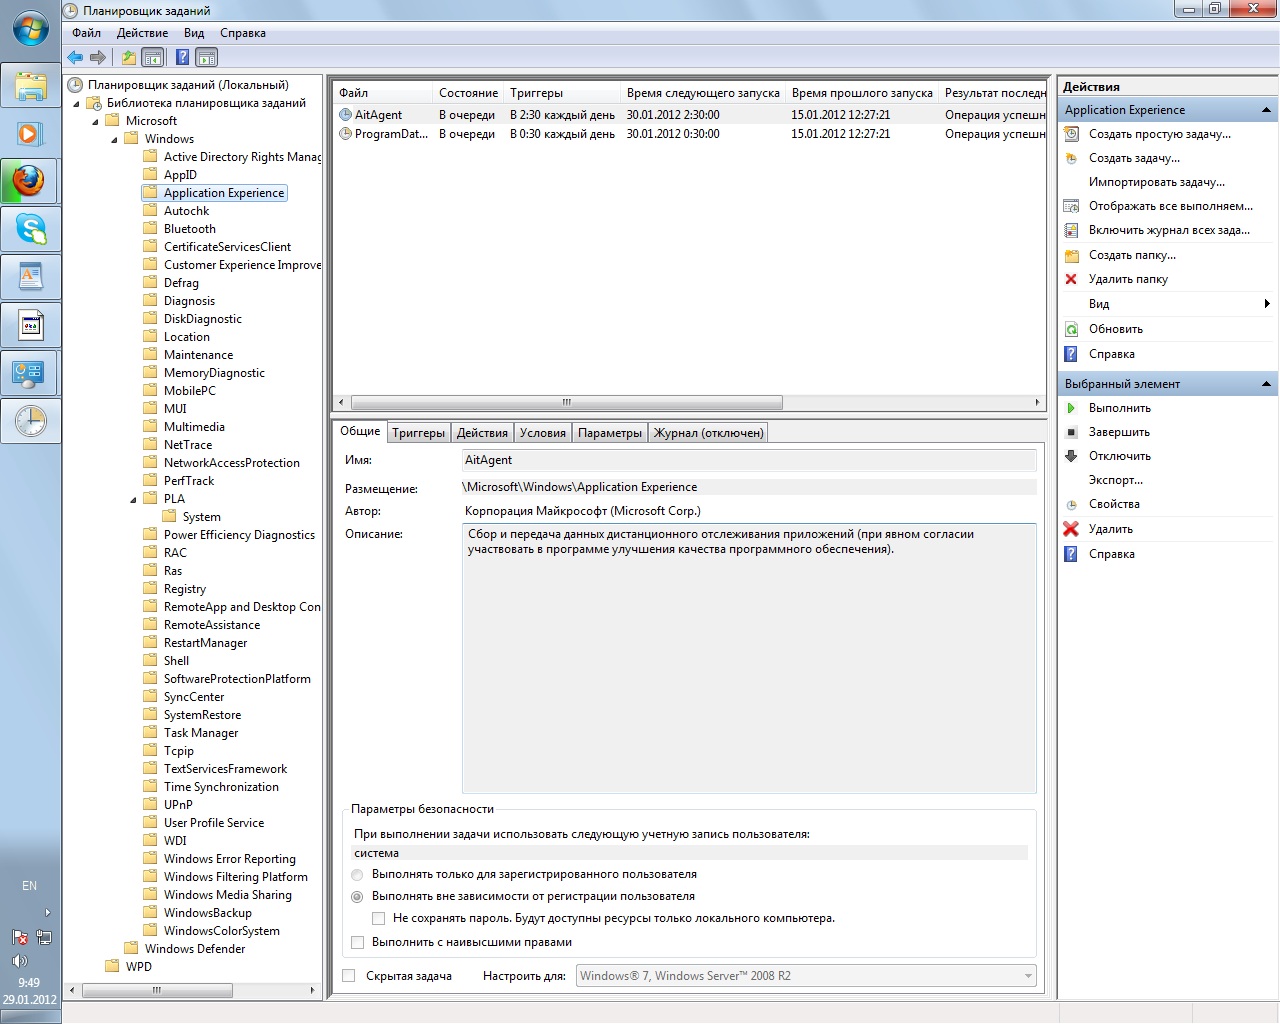The image size is (1280, 1024).
Task: Click the Обновить refresh icon
Action: [1071, 329]
